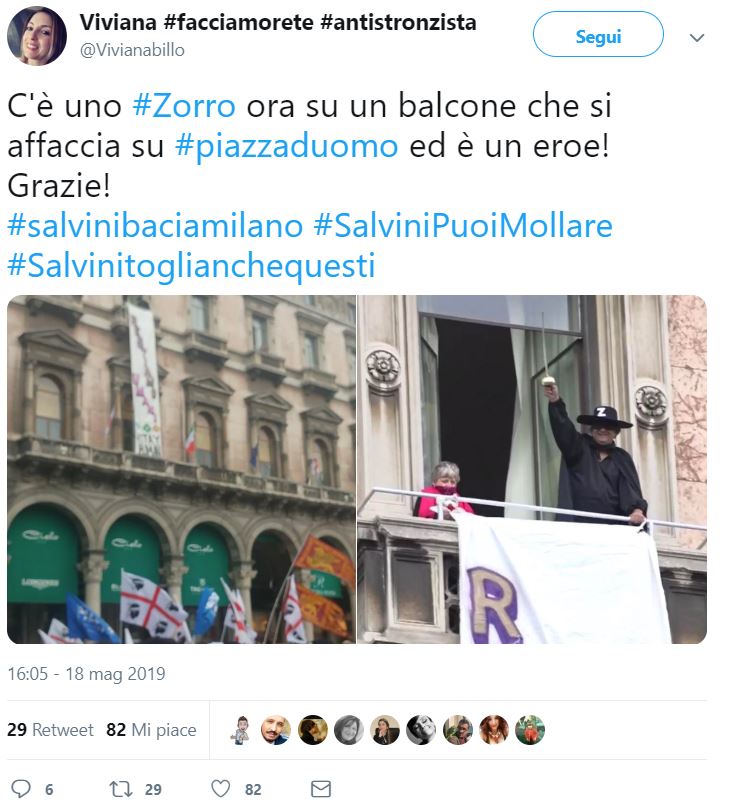This screenshot has height=805, width=735.
Task: Open the left photo of building with flags
Action: [181, 469]
